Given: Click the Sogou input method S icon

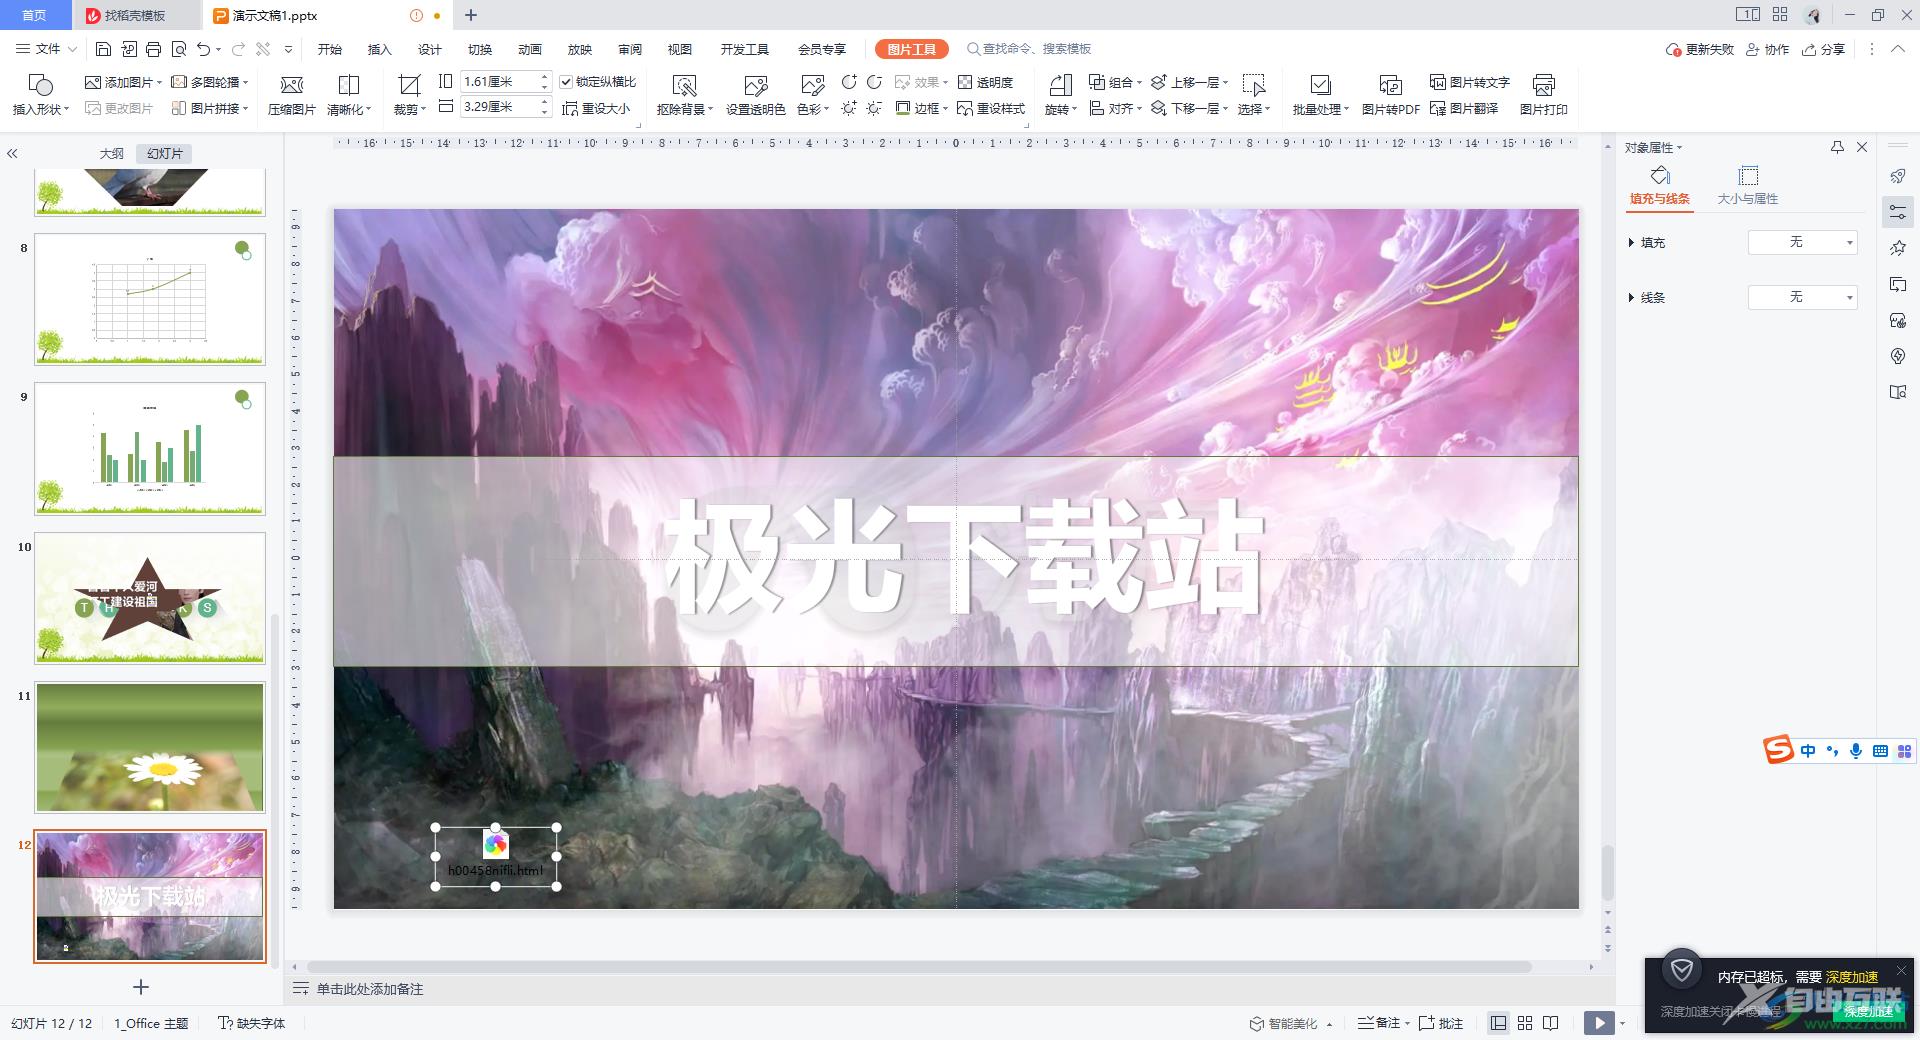Looking at the screenshot, I should coord(1778,750).
